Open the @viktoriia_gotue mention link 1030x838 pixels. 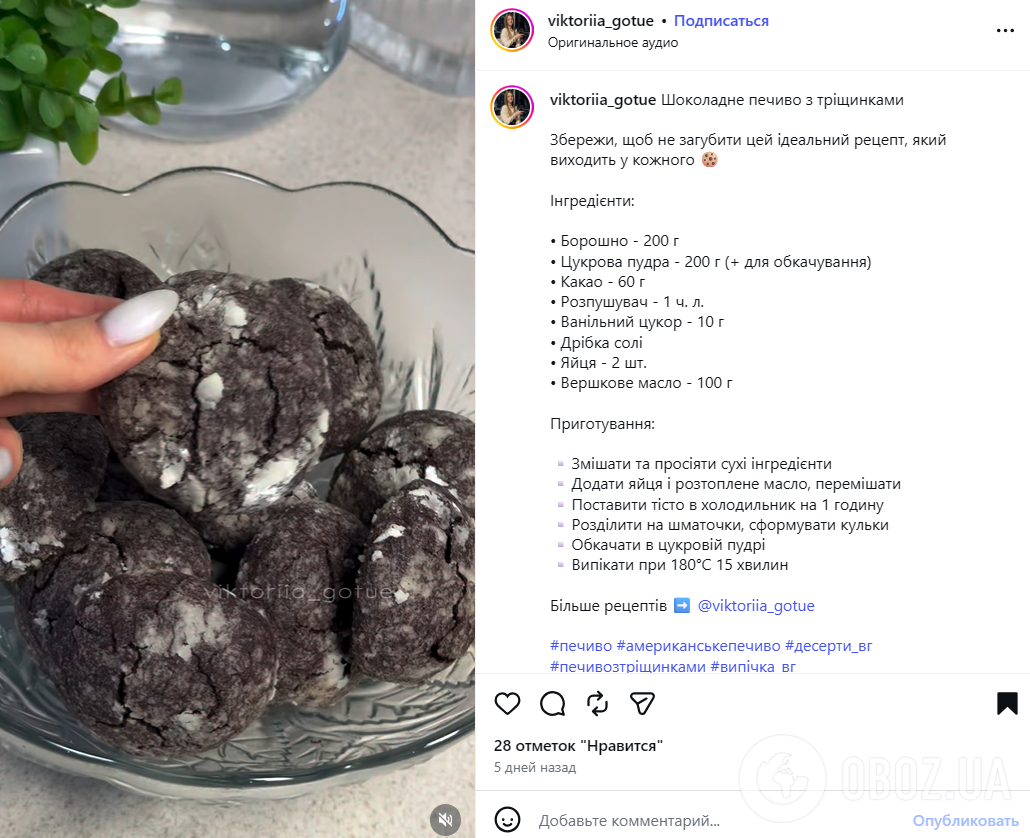(x=755, y=606)
